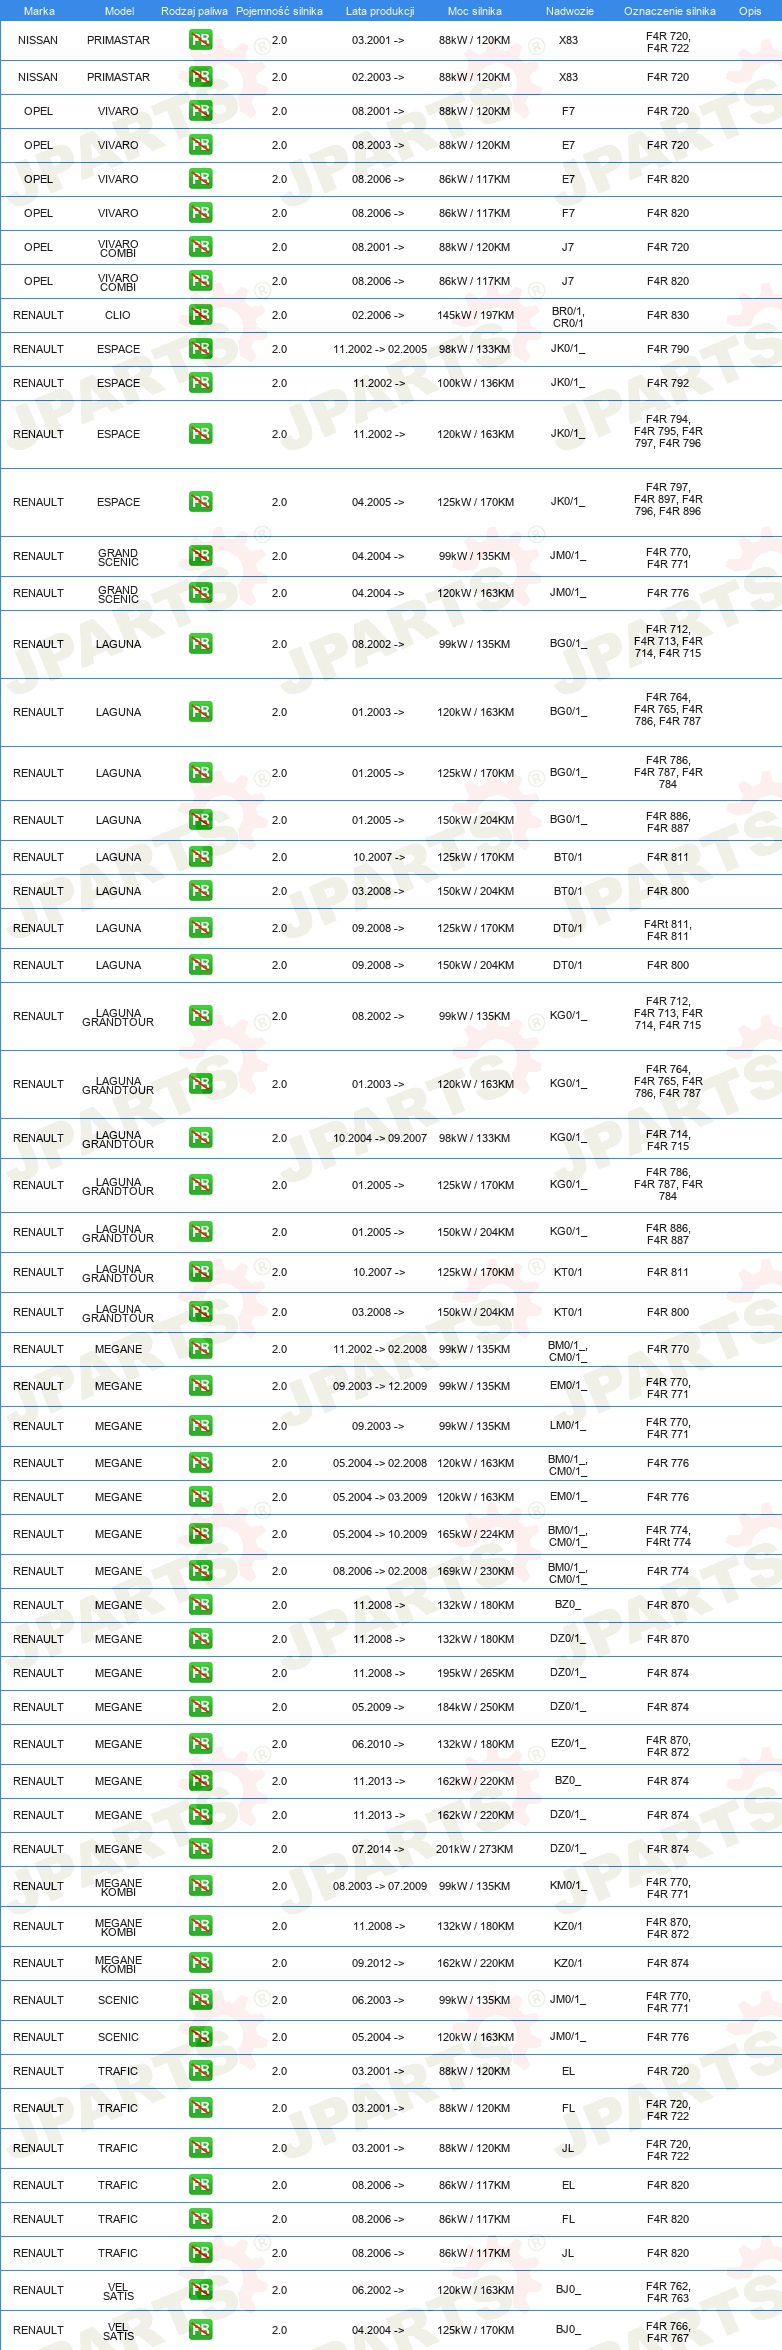The width and height of the screenshot is (782, 2350).
Task: Select power cell 145kW / 197KM
Action: click(475, 315)
